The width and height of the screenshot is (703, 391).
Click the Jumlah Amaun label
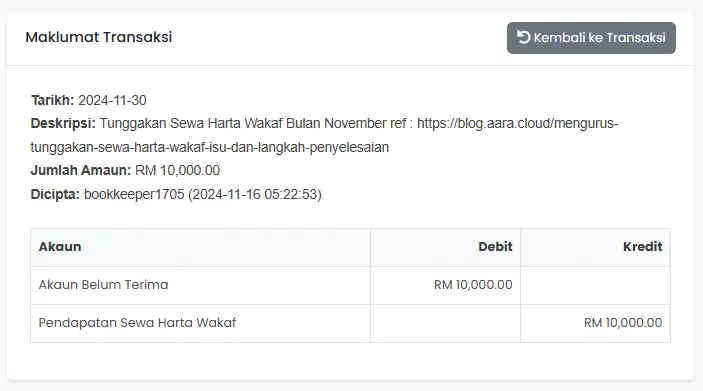point(81,170)
